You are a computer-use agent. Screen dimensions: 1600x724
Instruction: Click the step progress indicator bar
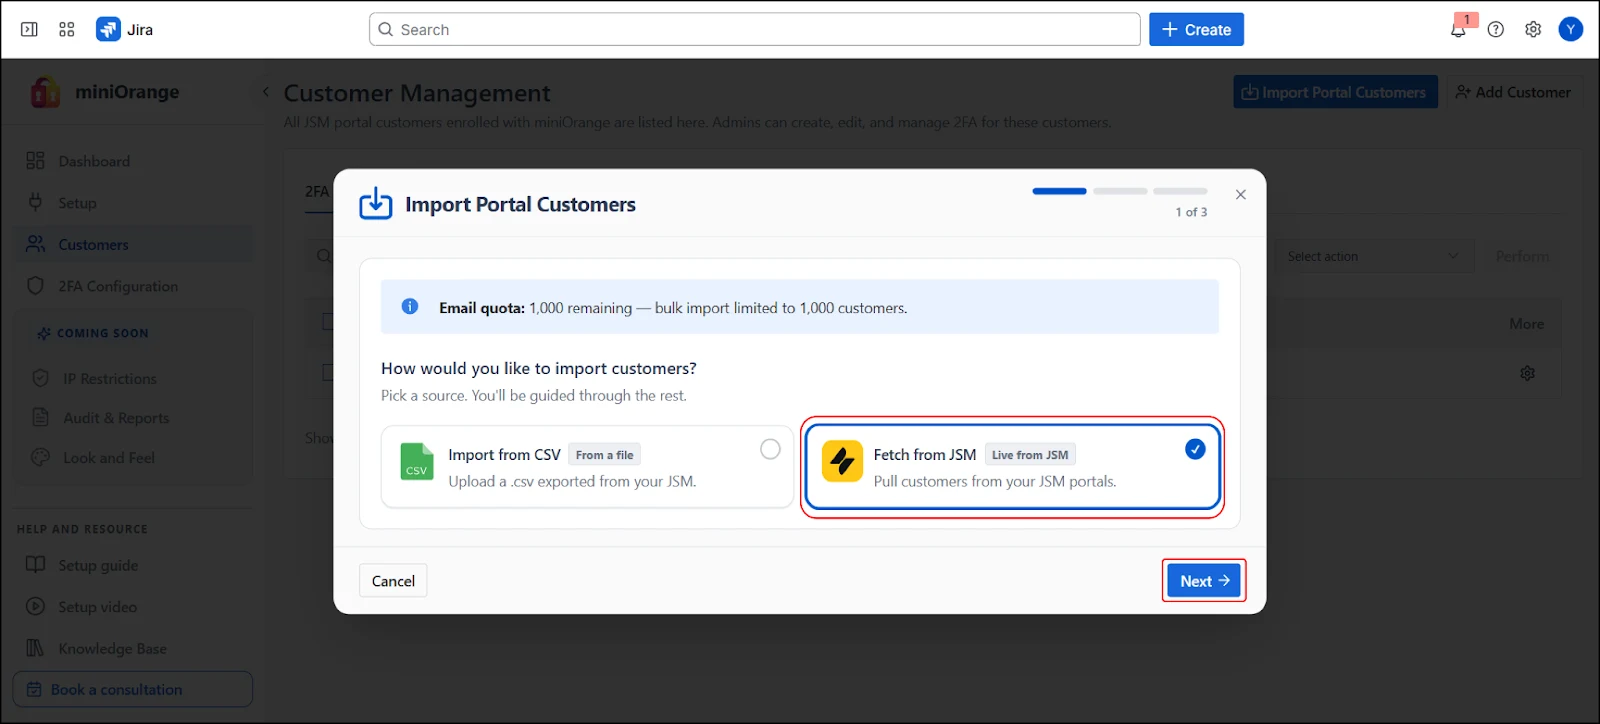[1120, 191]
